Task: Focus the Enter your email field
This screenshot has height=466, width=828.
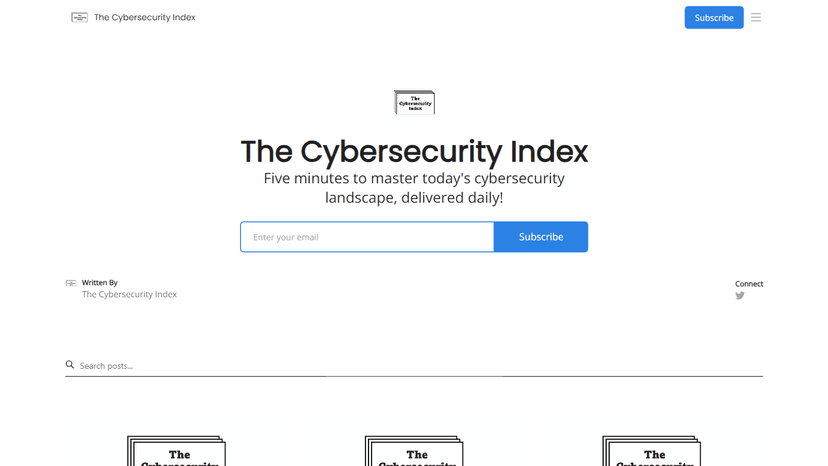Action: 367,237
